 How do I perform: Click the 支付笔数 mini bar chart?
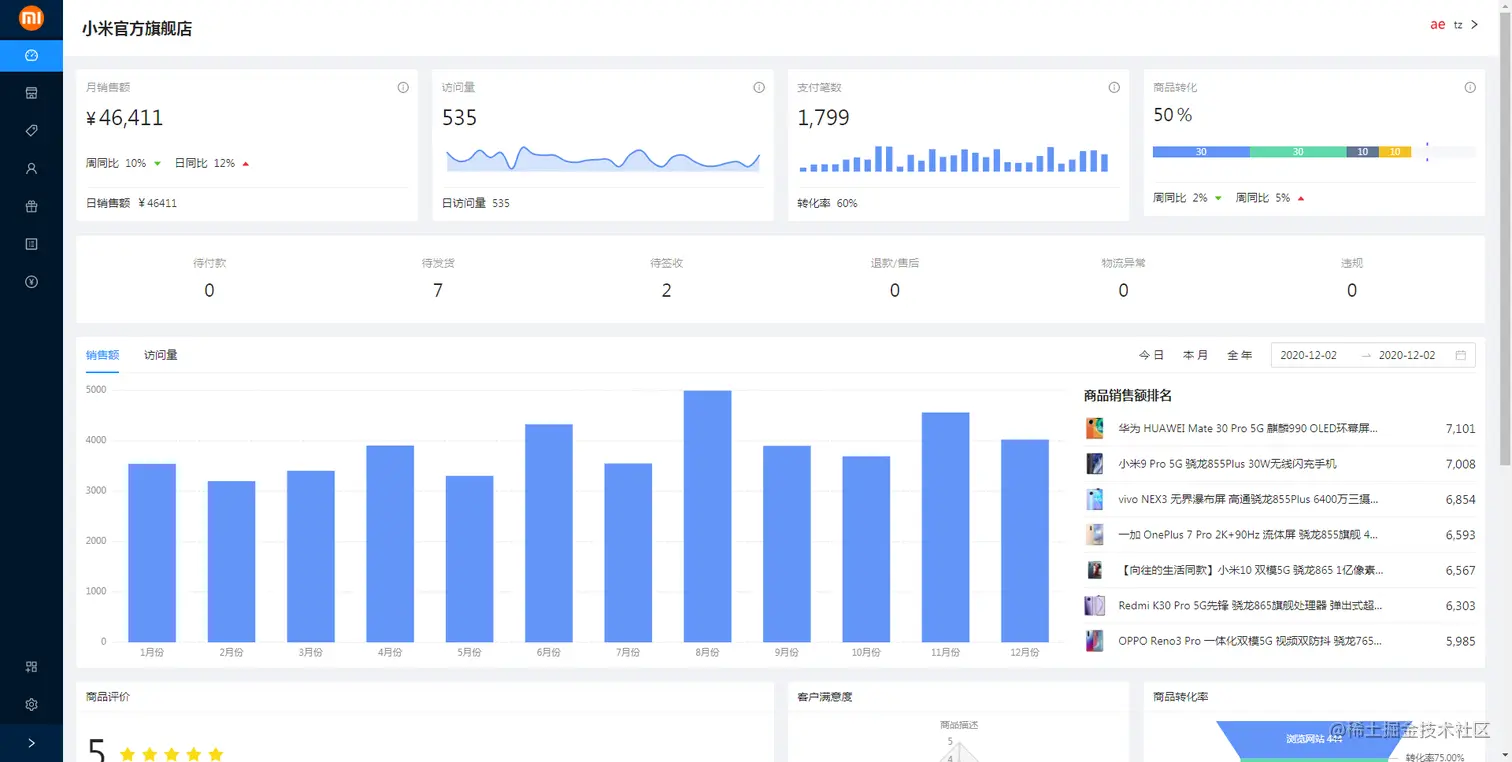[954, 159]
